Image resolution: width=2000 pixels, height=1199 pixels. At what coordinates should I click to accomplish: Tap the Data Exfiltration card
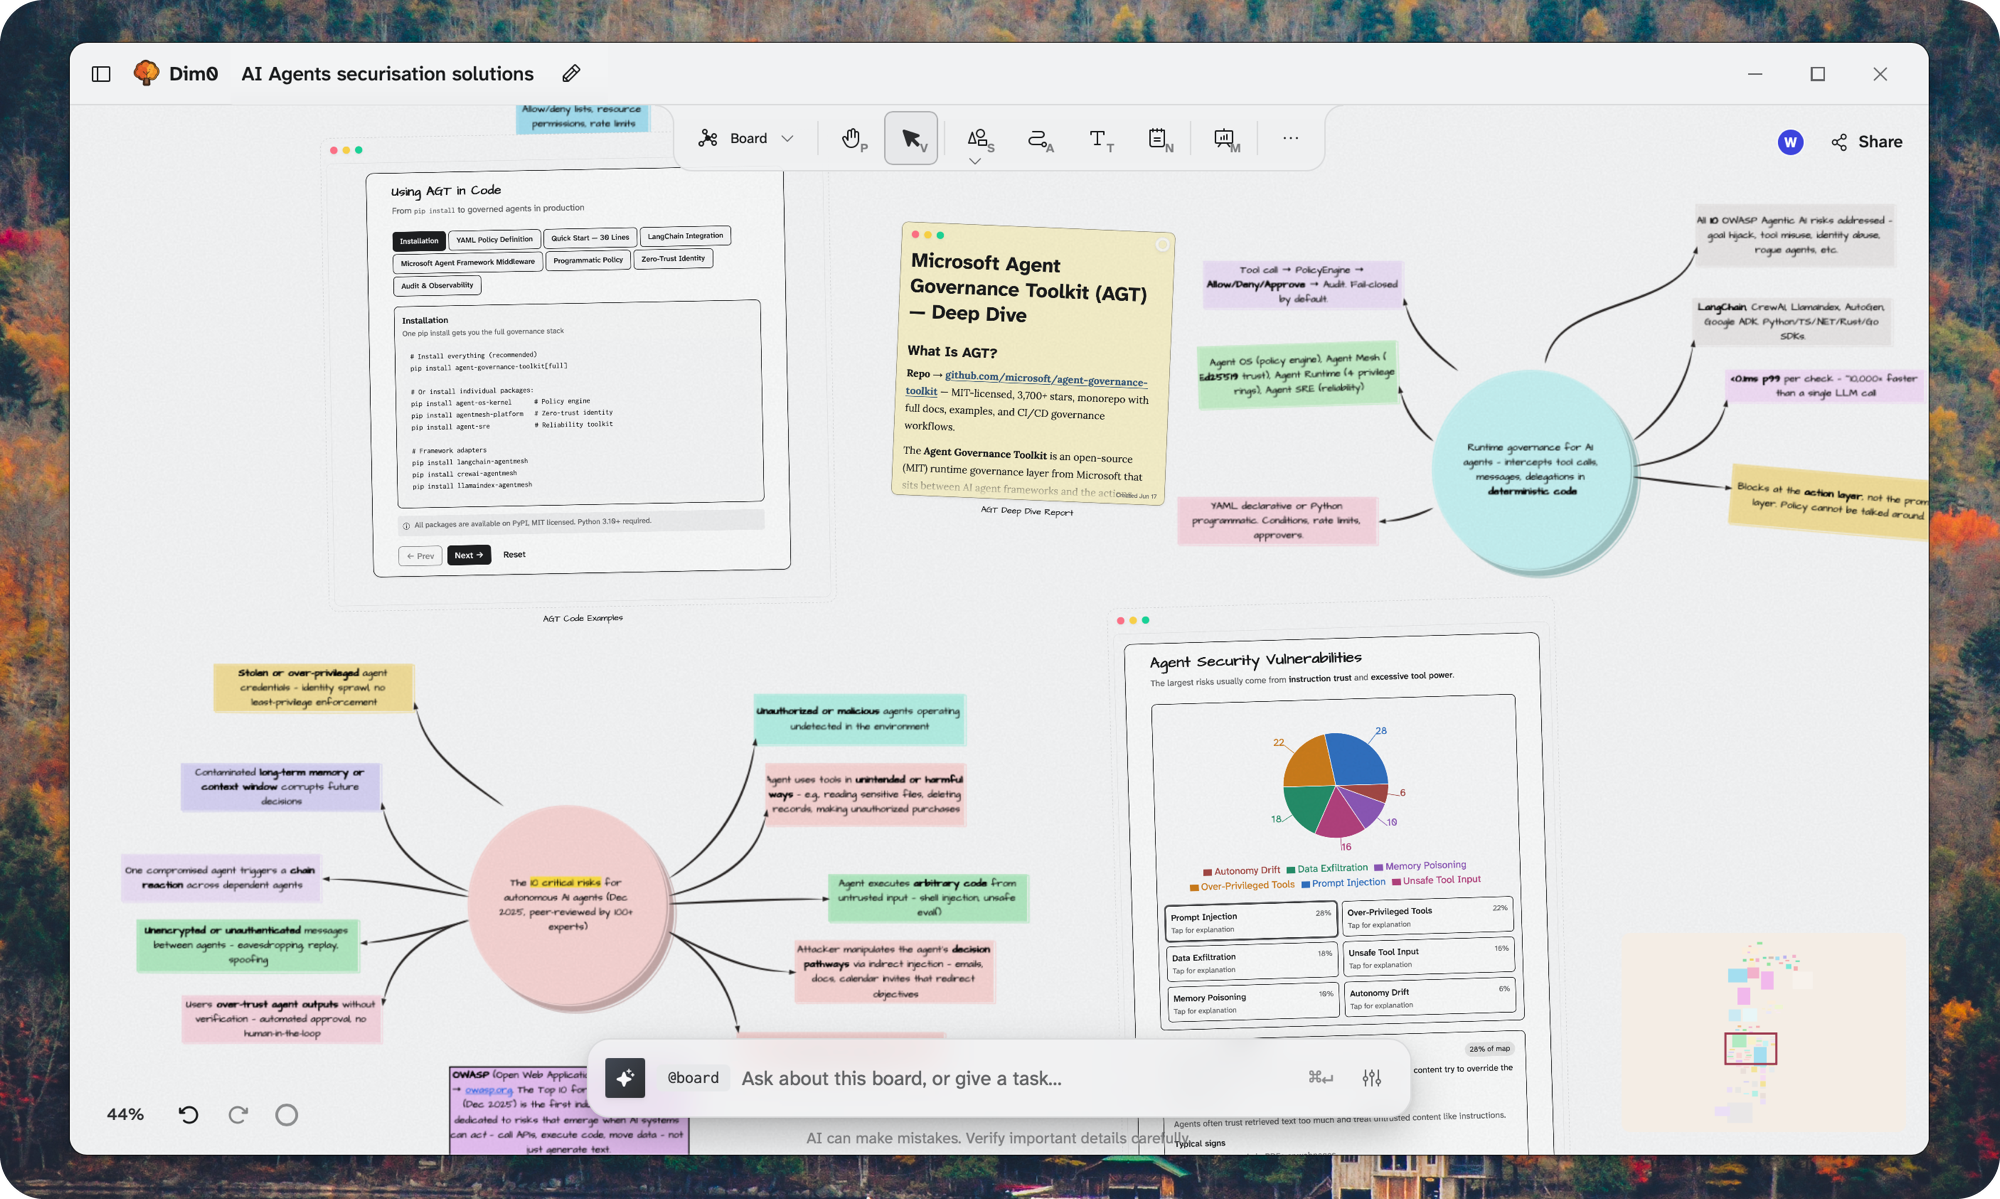pyautogui.click(x=1252, y=962)
